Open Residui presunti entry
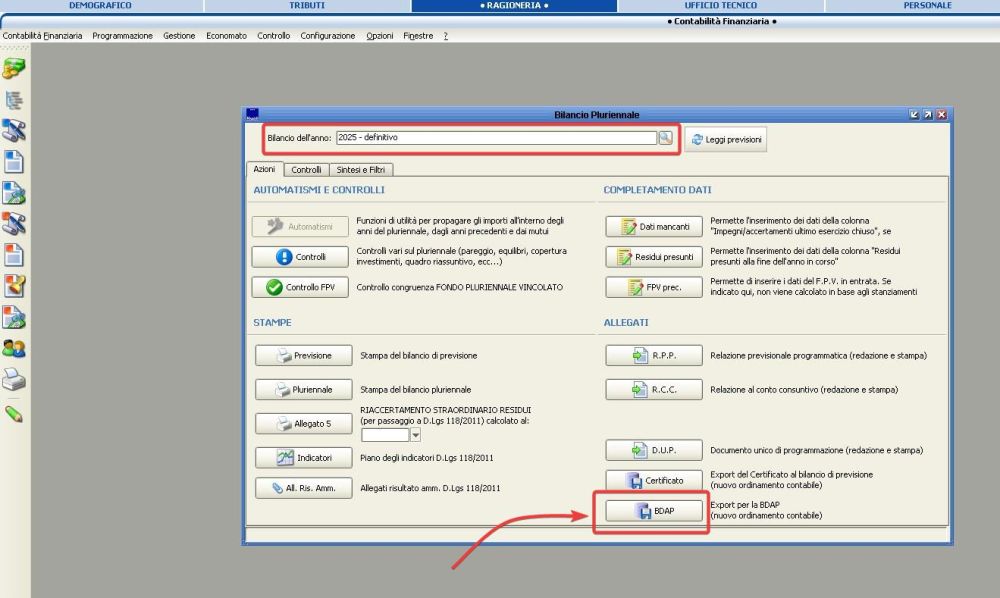 (x=654, y=256)
